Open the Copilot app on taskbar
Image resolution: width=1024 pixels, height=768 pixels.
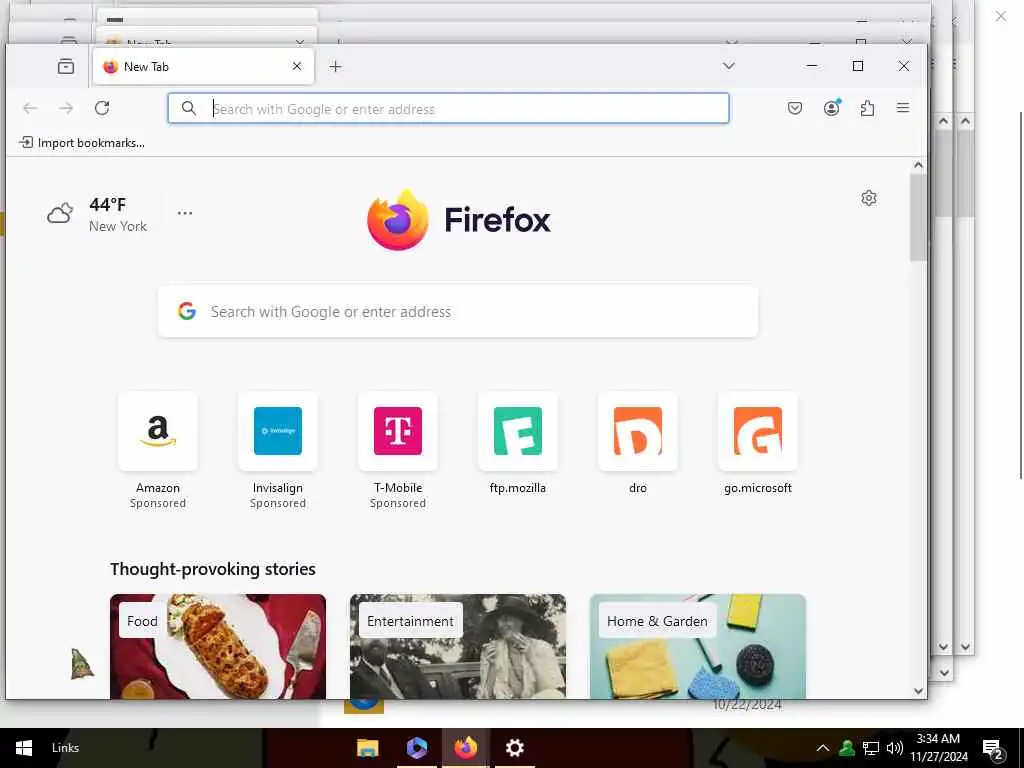(x=417, y=748)
